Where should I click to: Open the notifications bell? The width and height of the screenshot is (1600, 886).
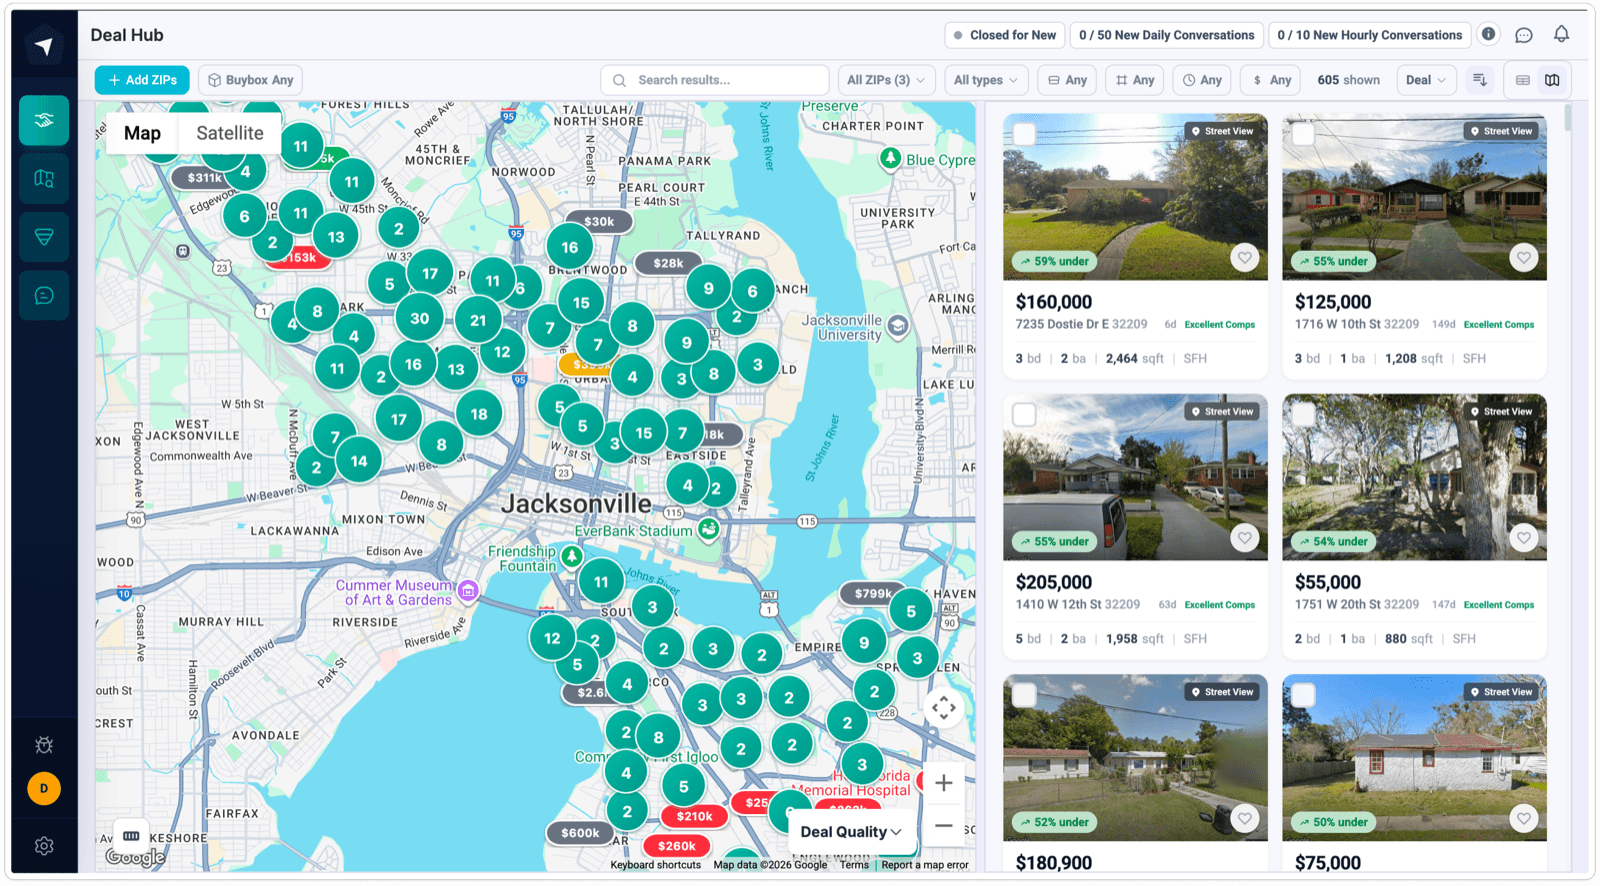1561,34
